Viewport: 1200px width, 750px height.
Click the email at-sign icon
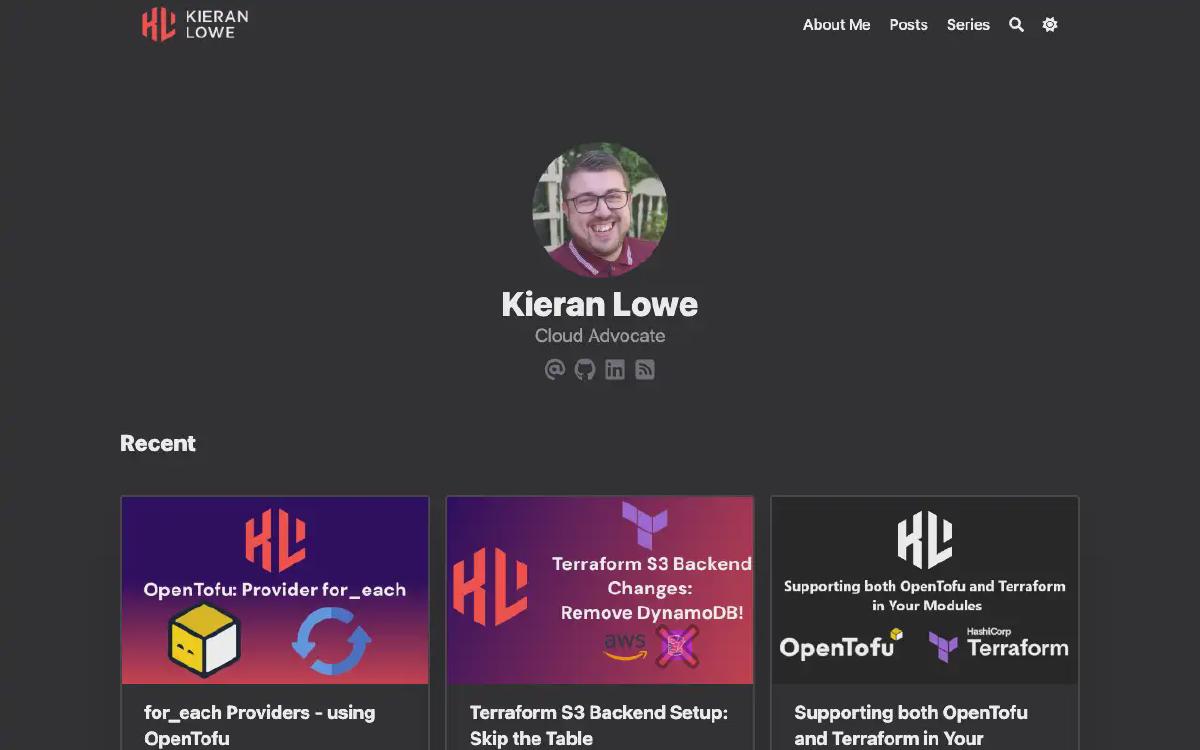tap(555, 370)
